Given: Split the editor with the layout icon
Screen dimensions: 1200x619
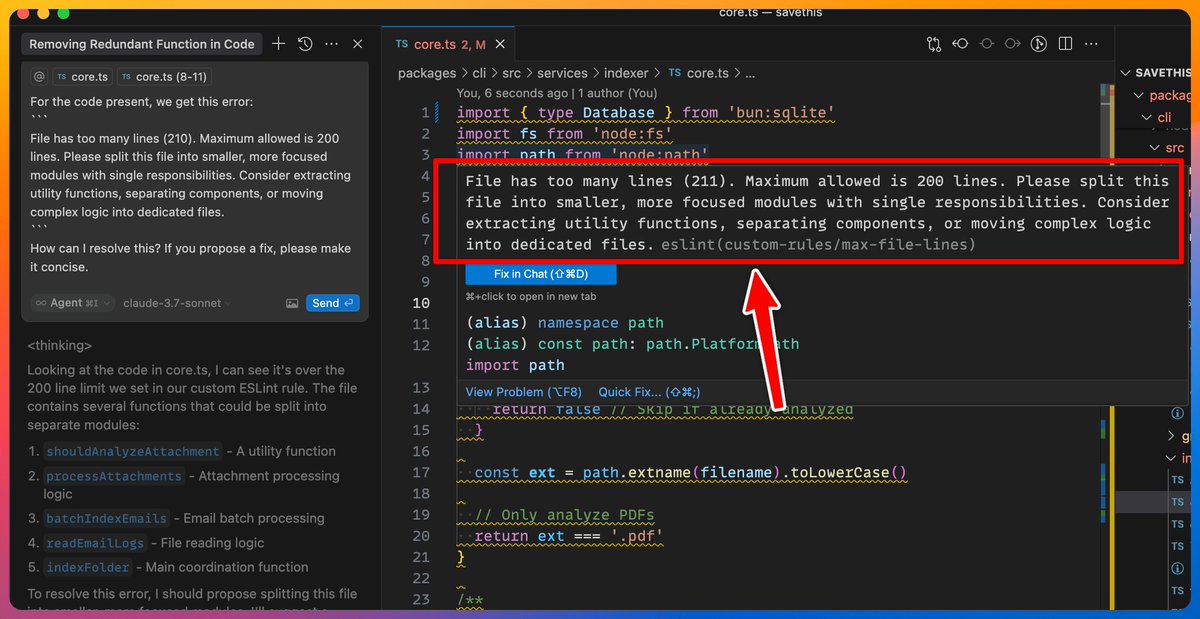Looking at the screenshot, I should tap(1066, 44).
